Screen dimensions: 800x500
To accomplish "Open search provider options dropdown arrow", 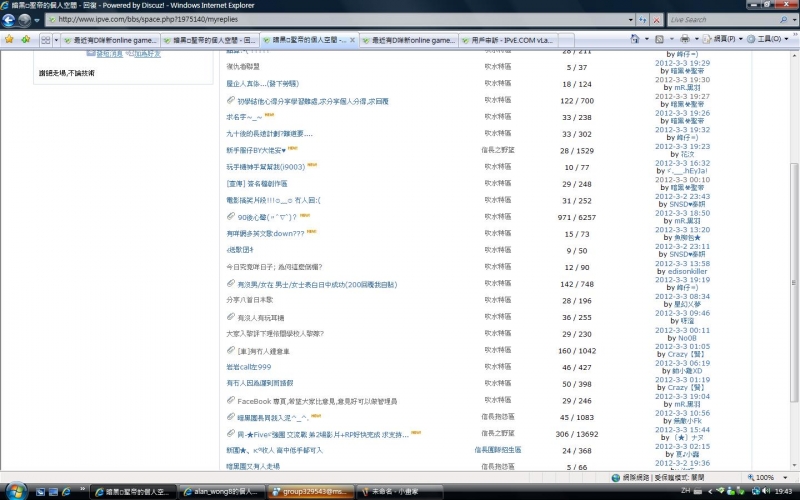I will click(x=795, y=19).
